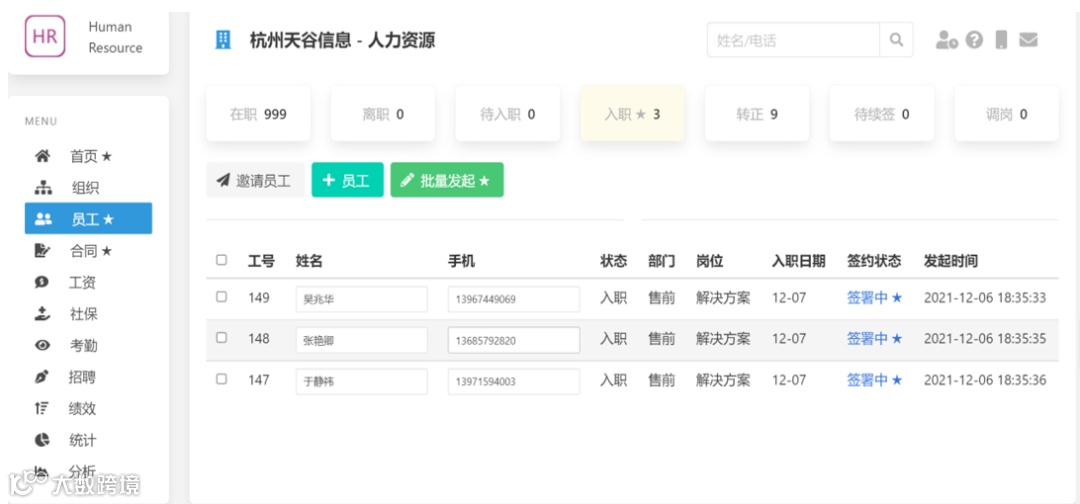
Task: Click timestamp 2021-12-06 18:35:33
Action: pos(985,298)
